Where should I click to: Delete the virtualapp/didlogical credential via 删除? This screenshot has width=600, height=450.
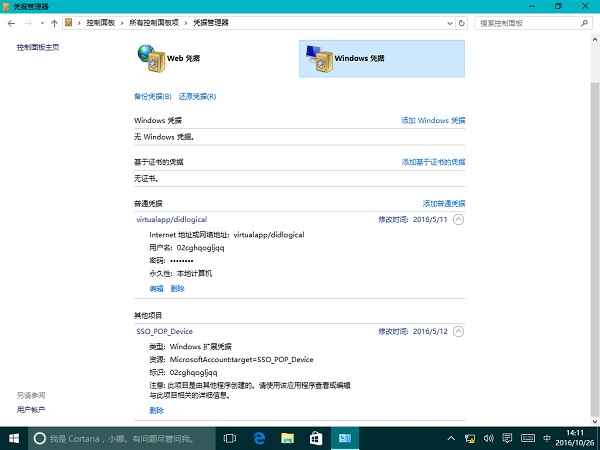coord(178,289)
